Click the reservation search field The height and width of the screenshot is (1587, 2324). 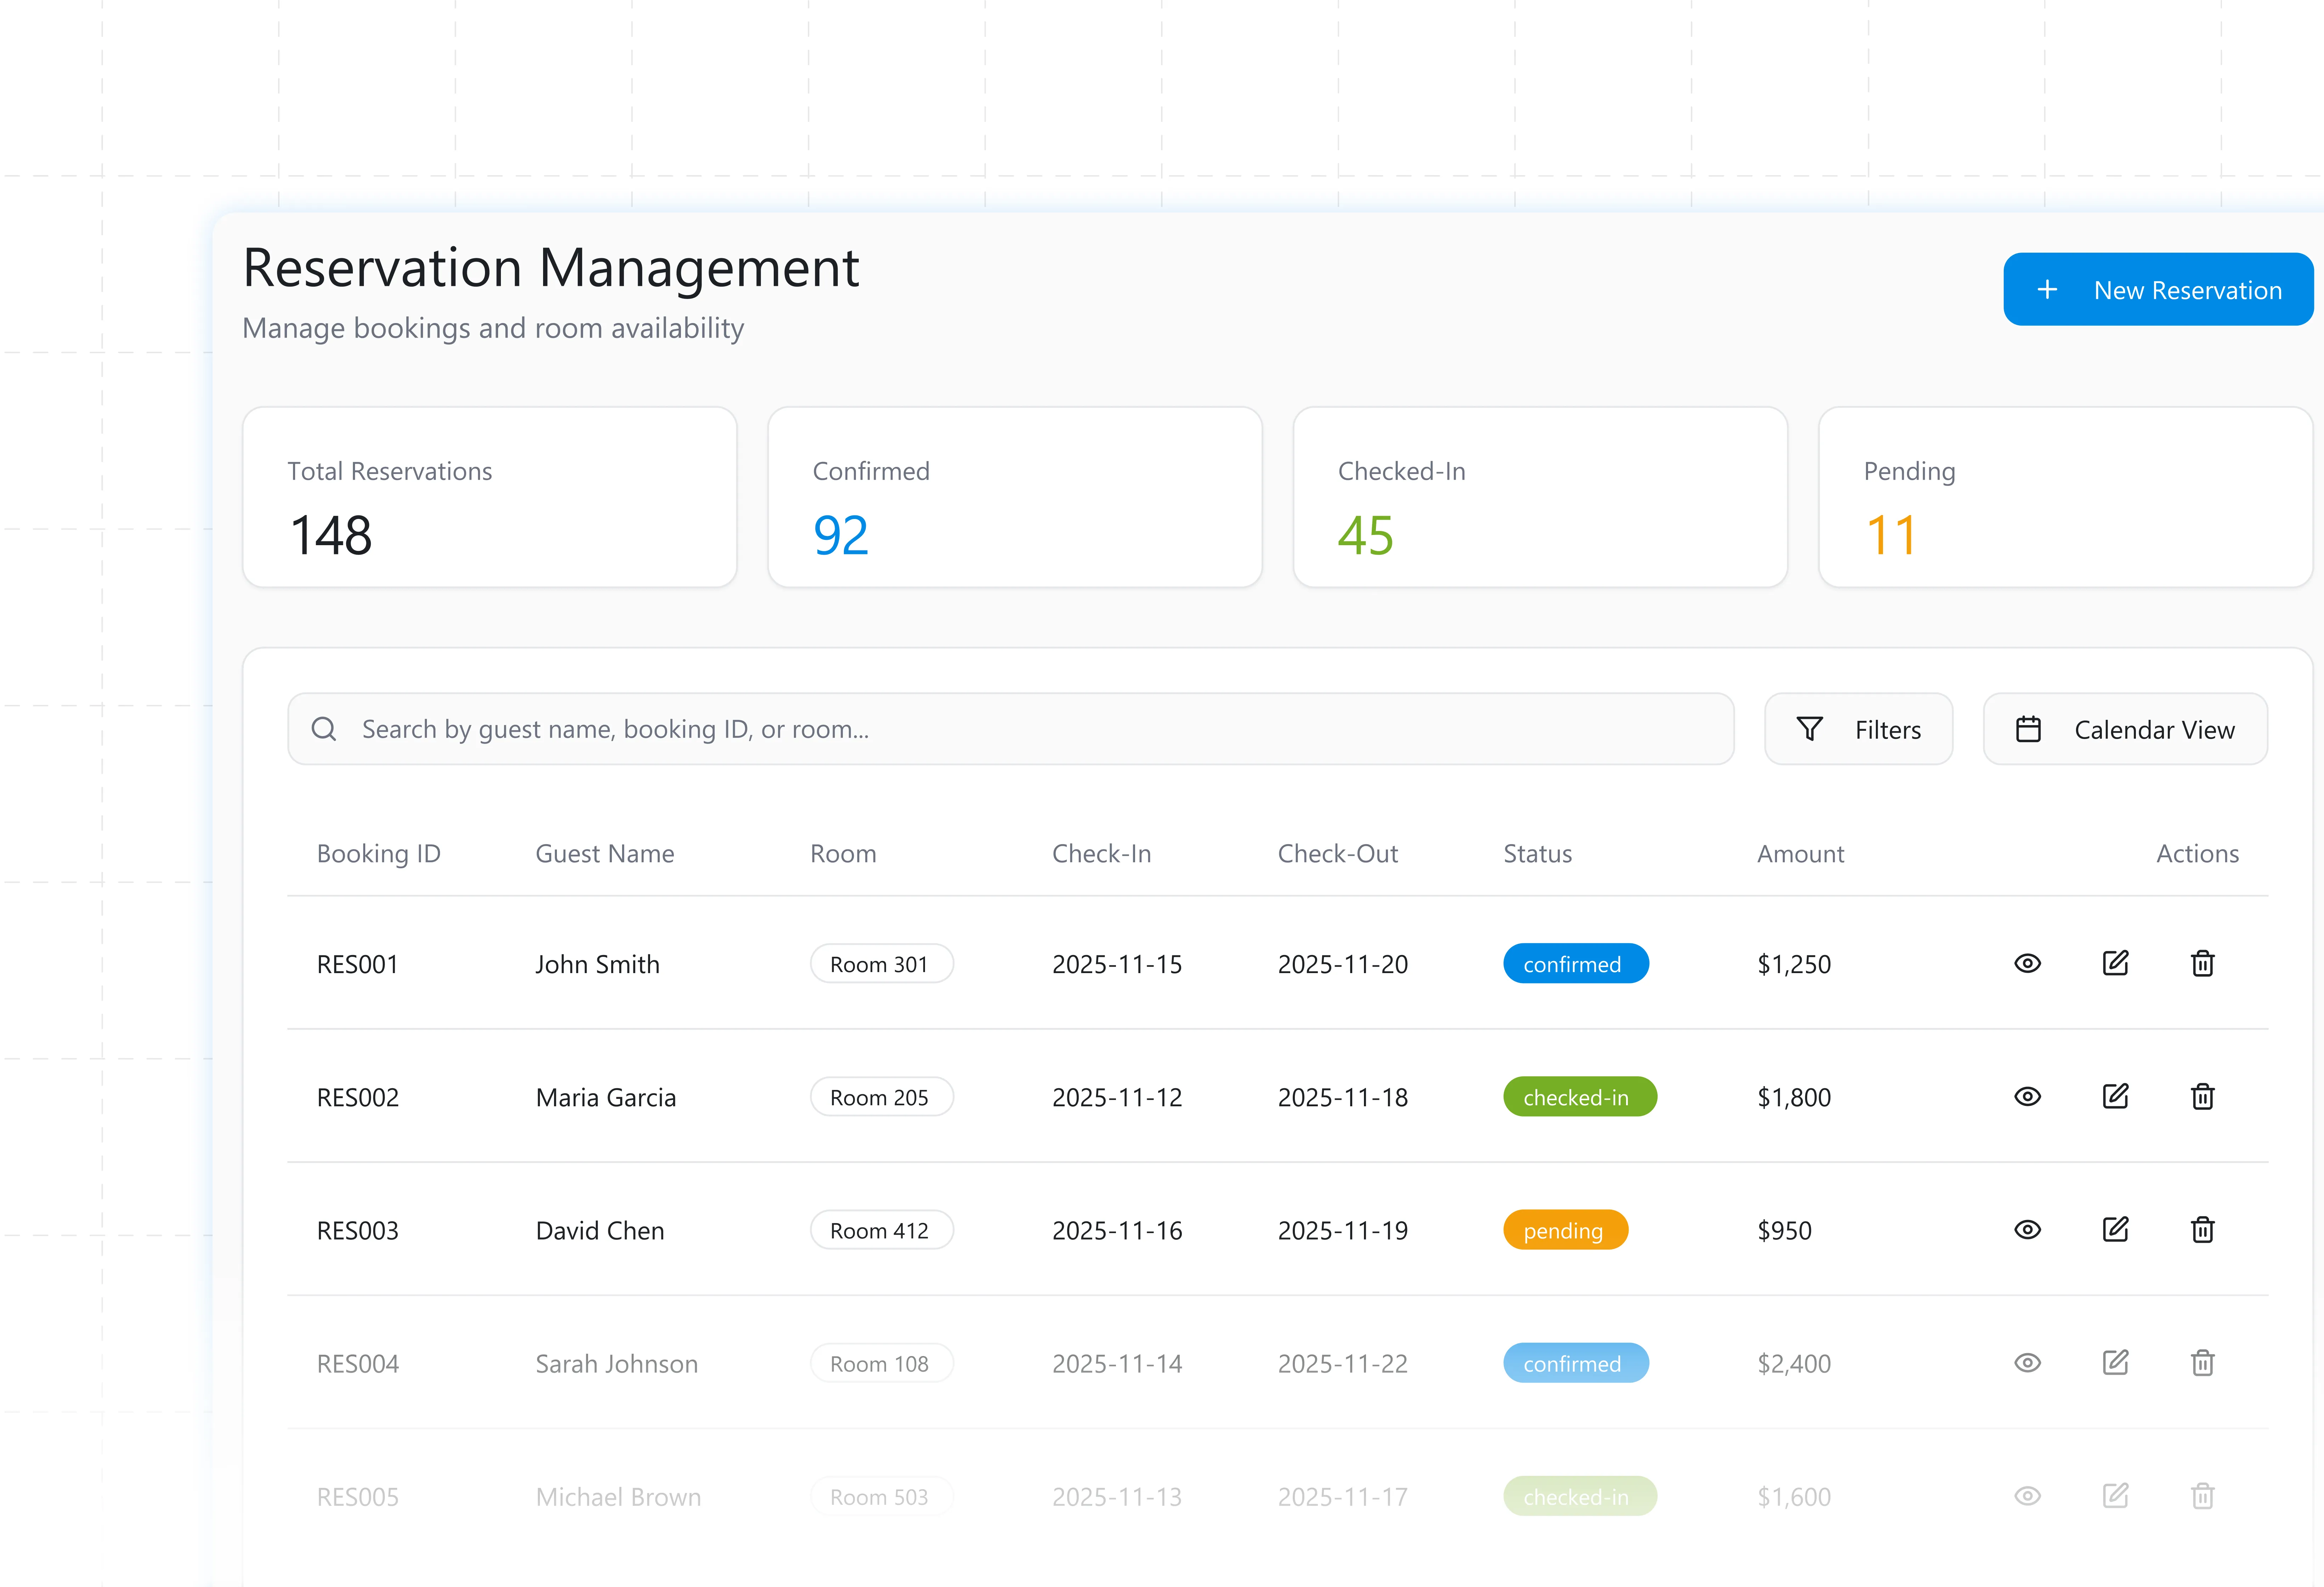[x=1010, y=729]
